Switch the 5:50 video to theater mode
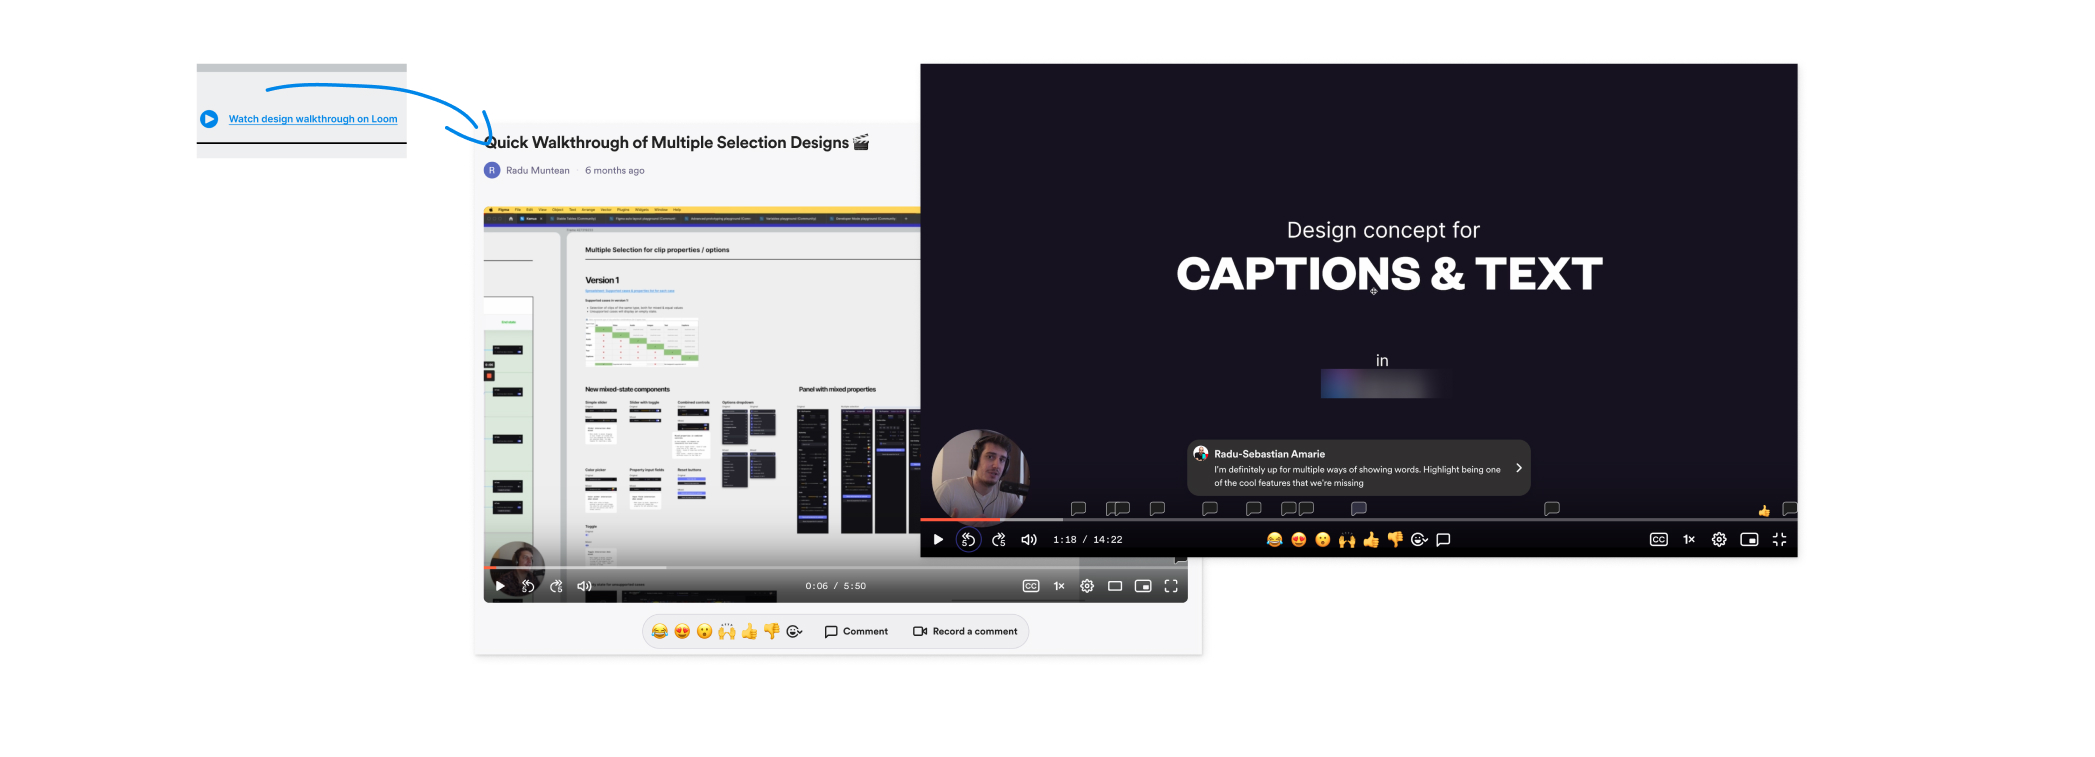Screen dimensions: 2095x757 pyautogui.click(x=1115, y=586)
